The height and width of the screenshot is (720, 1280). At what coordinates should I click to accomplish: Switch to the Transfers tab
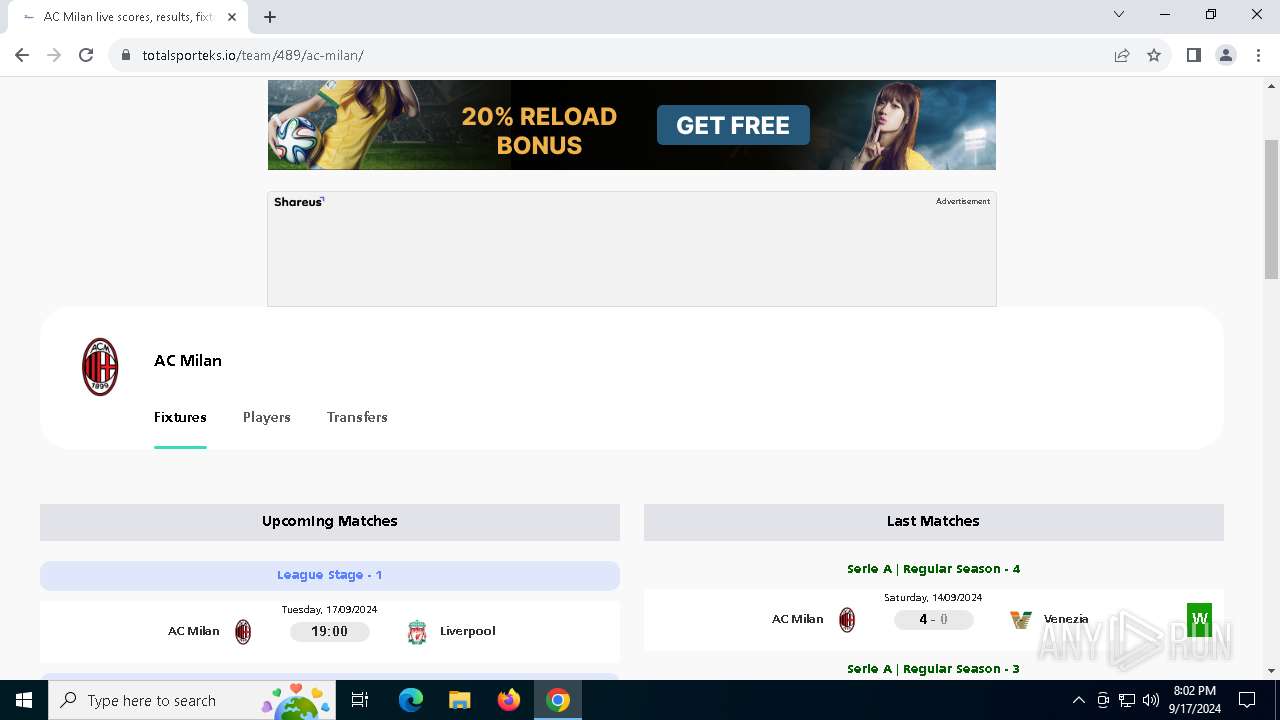(x=357, y=417)
